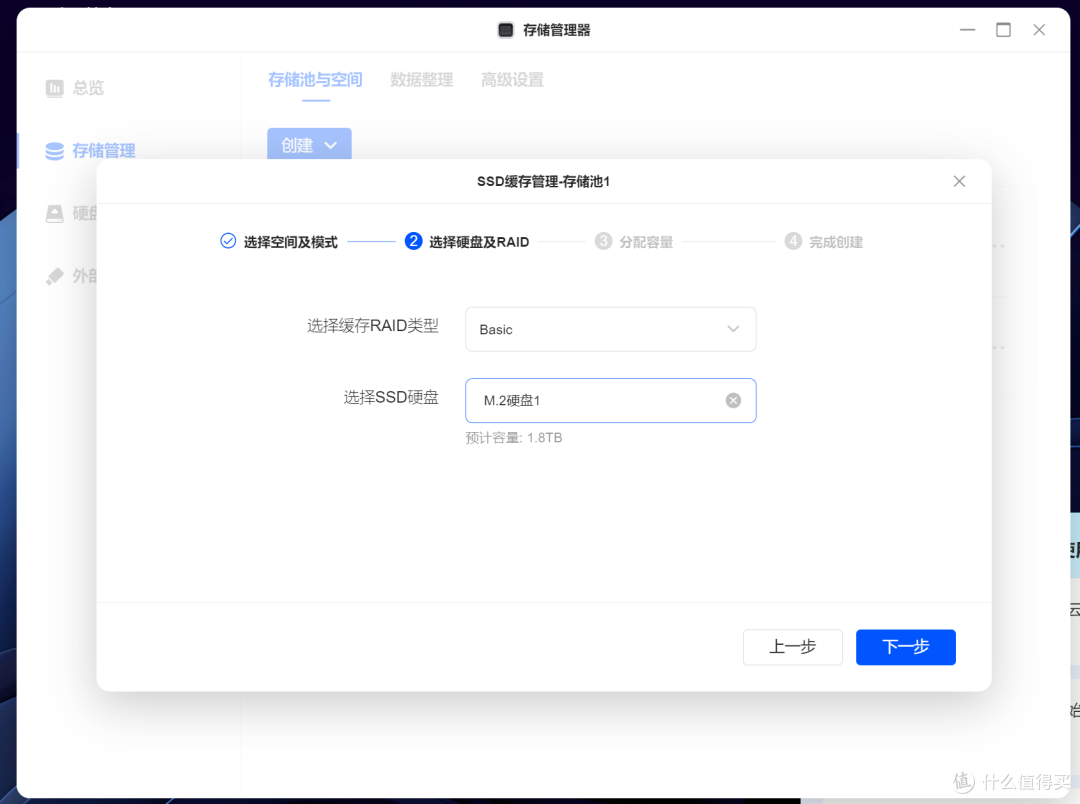The height and width of the screenshot is (804, 1080).
Task: Close the 存储管理器 window
Action: point(1039,30)
